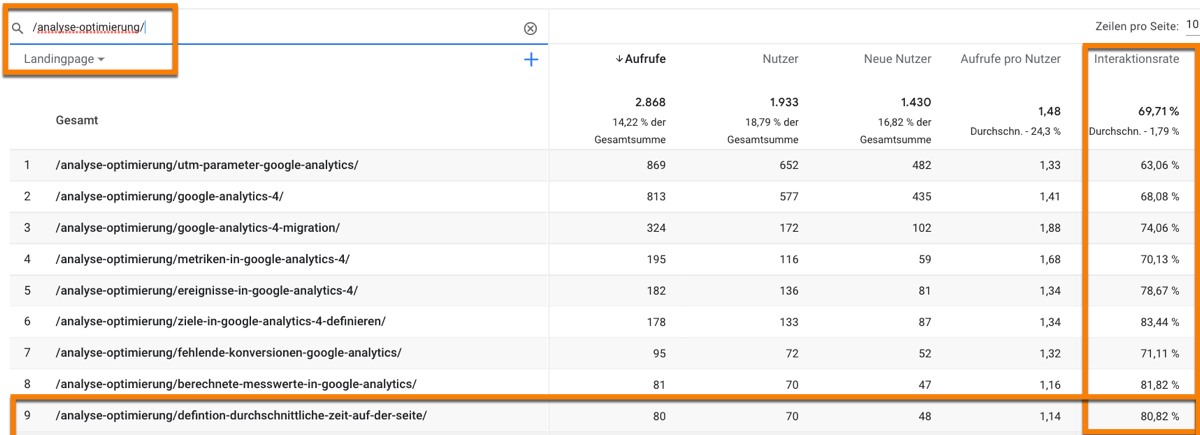Click the defintion-durchschnittliche-zeit-auf-der-seite row
Image resolution: width=1200 pixels, height=435 pixels.
[x=241, y=415]
